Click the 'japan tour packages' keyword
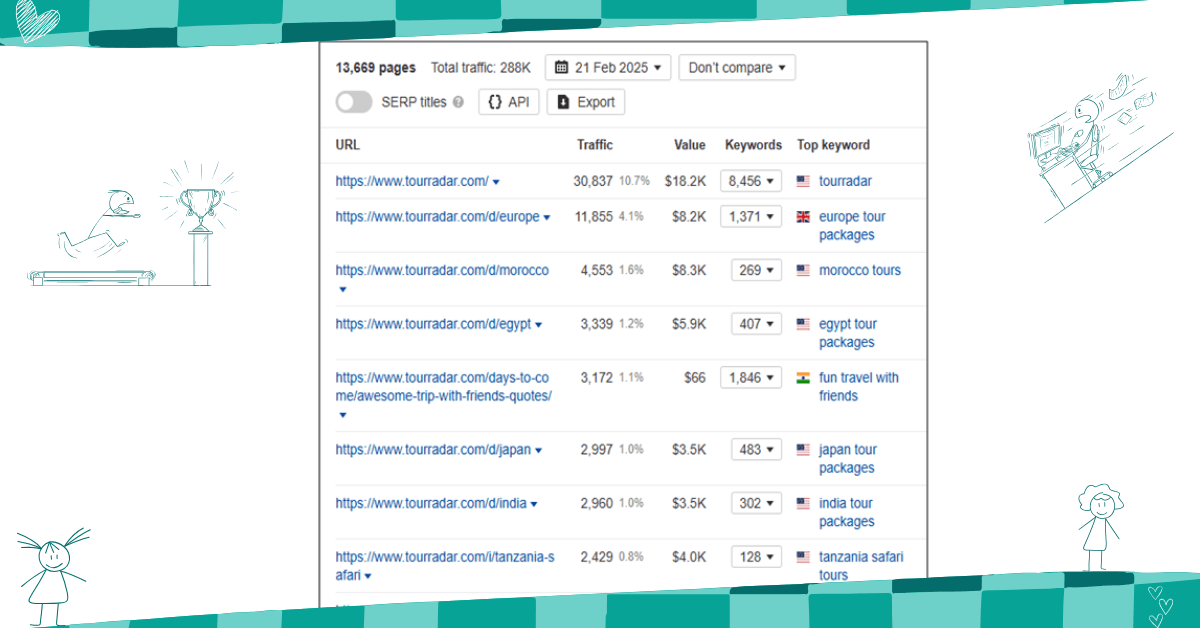The width and height of the screenshot is (1200, 628). click(x=848, y=459)
